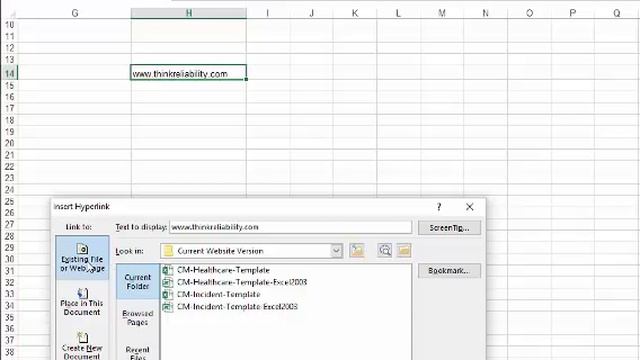This screenshot has width=640, height=360.
Task: Select column M header
Action: (442, 13)
